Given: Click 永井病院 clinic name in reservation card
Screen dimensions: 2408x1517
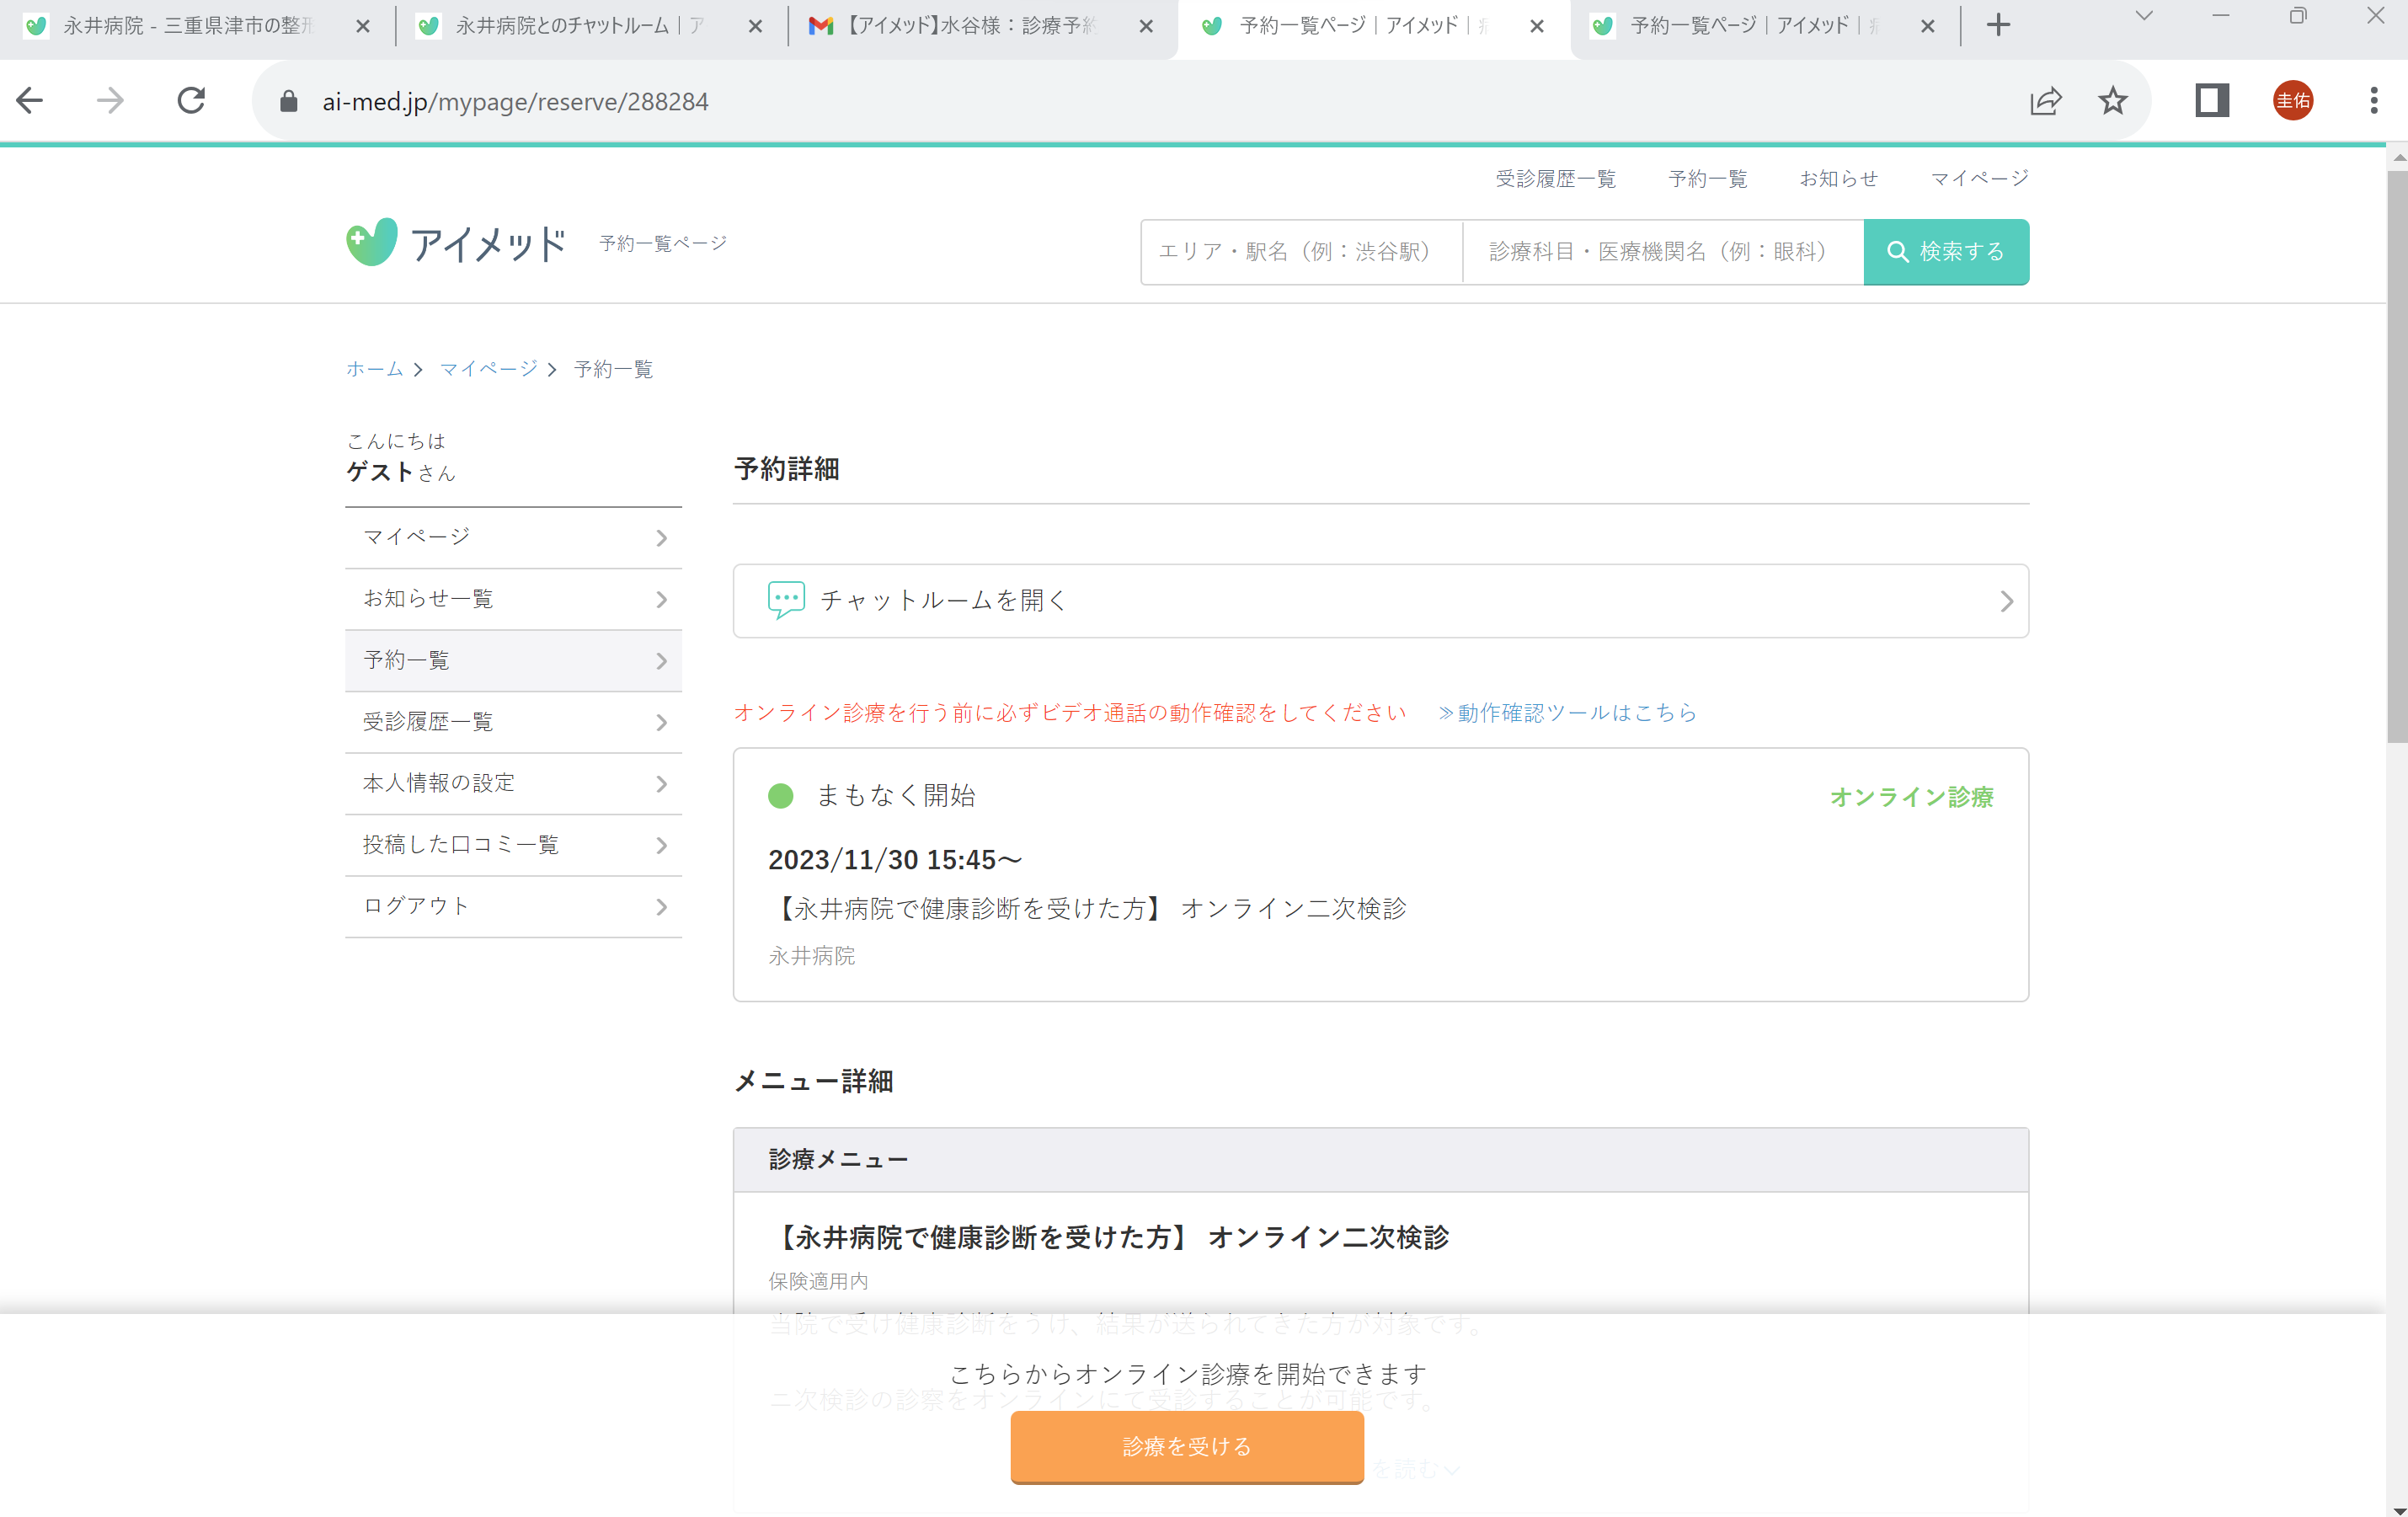Looking at the screenshot, I should click(811, 956).
